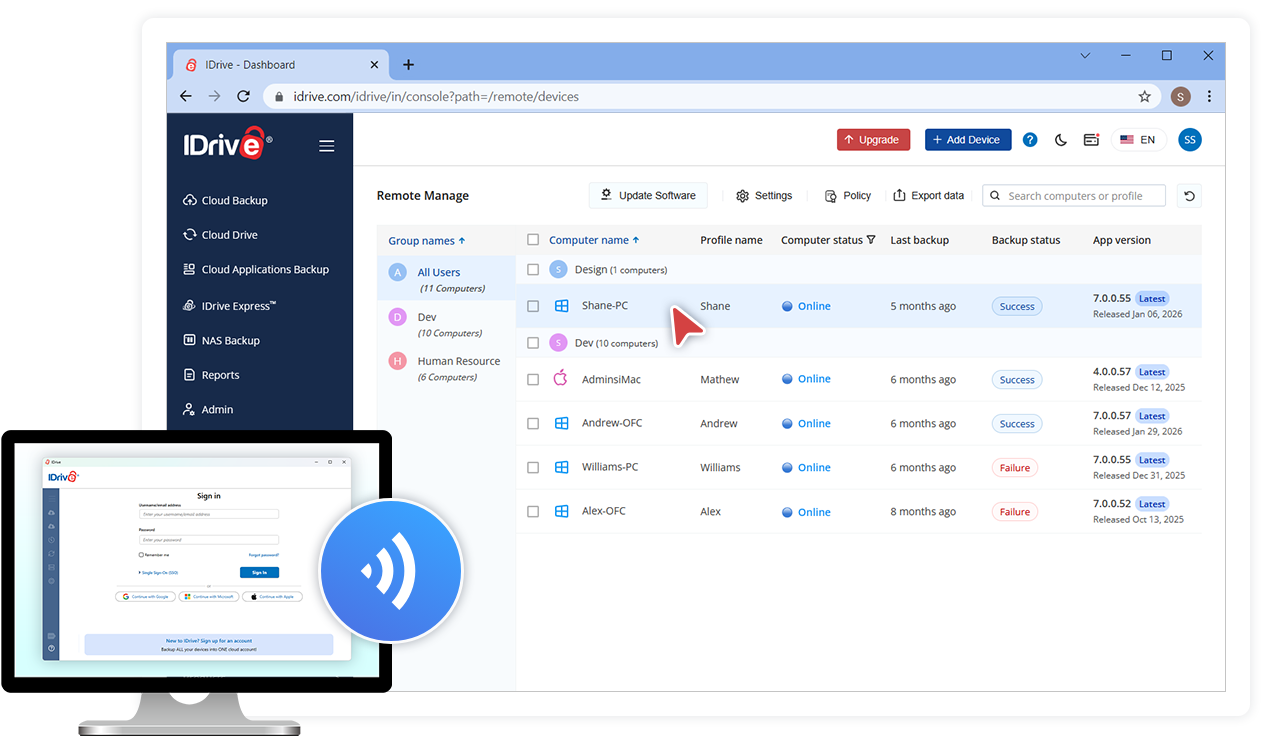Screen dimensions: 1268x736
Task: Open Reports in sidebar
Action: (211, 375)
